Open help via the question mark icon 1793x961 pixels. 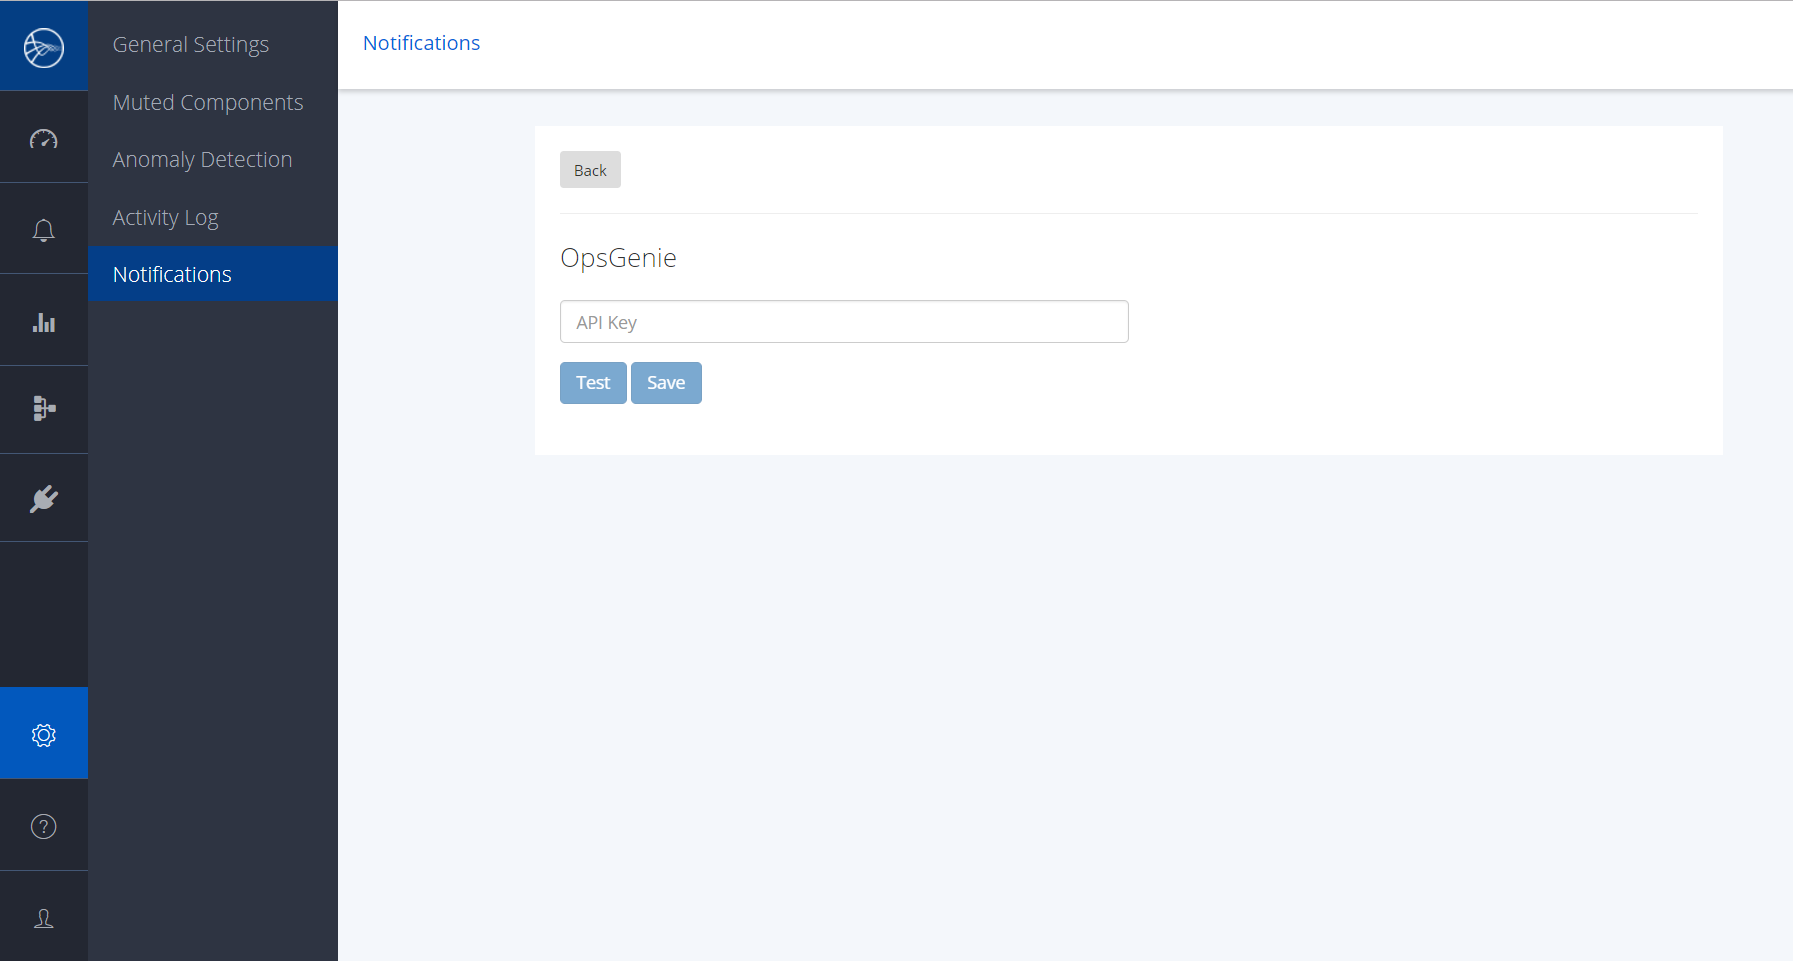coord(44,826)
